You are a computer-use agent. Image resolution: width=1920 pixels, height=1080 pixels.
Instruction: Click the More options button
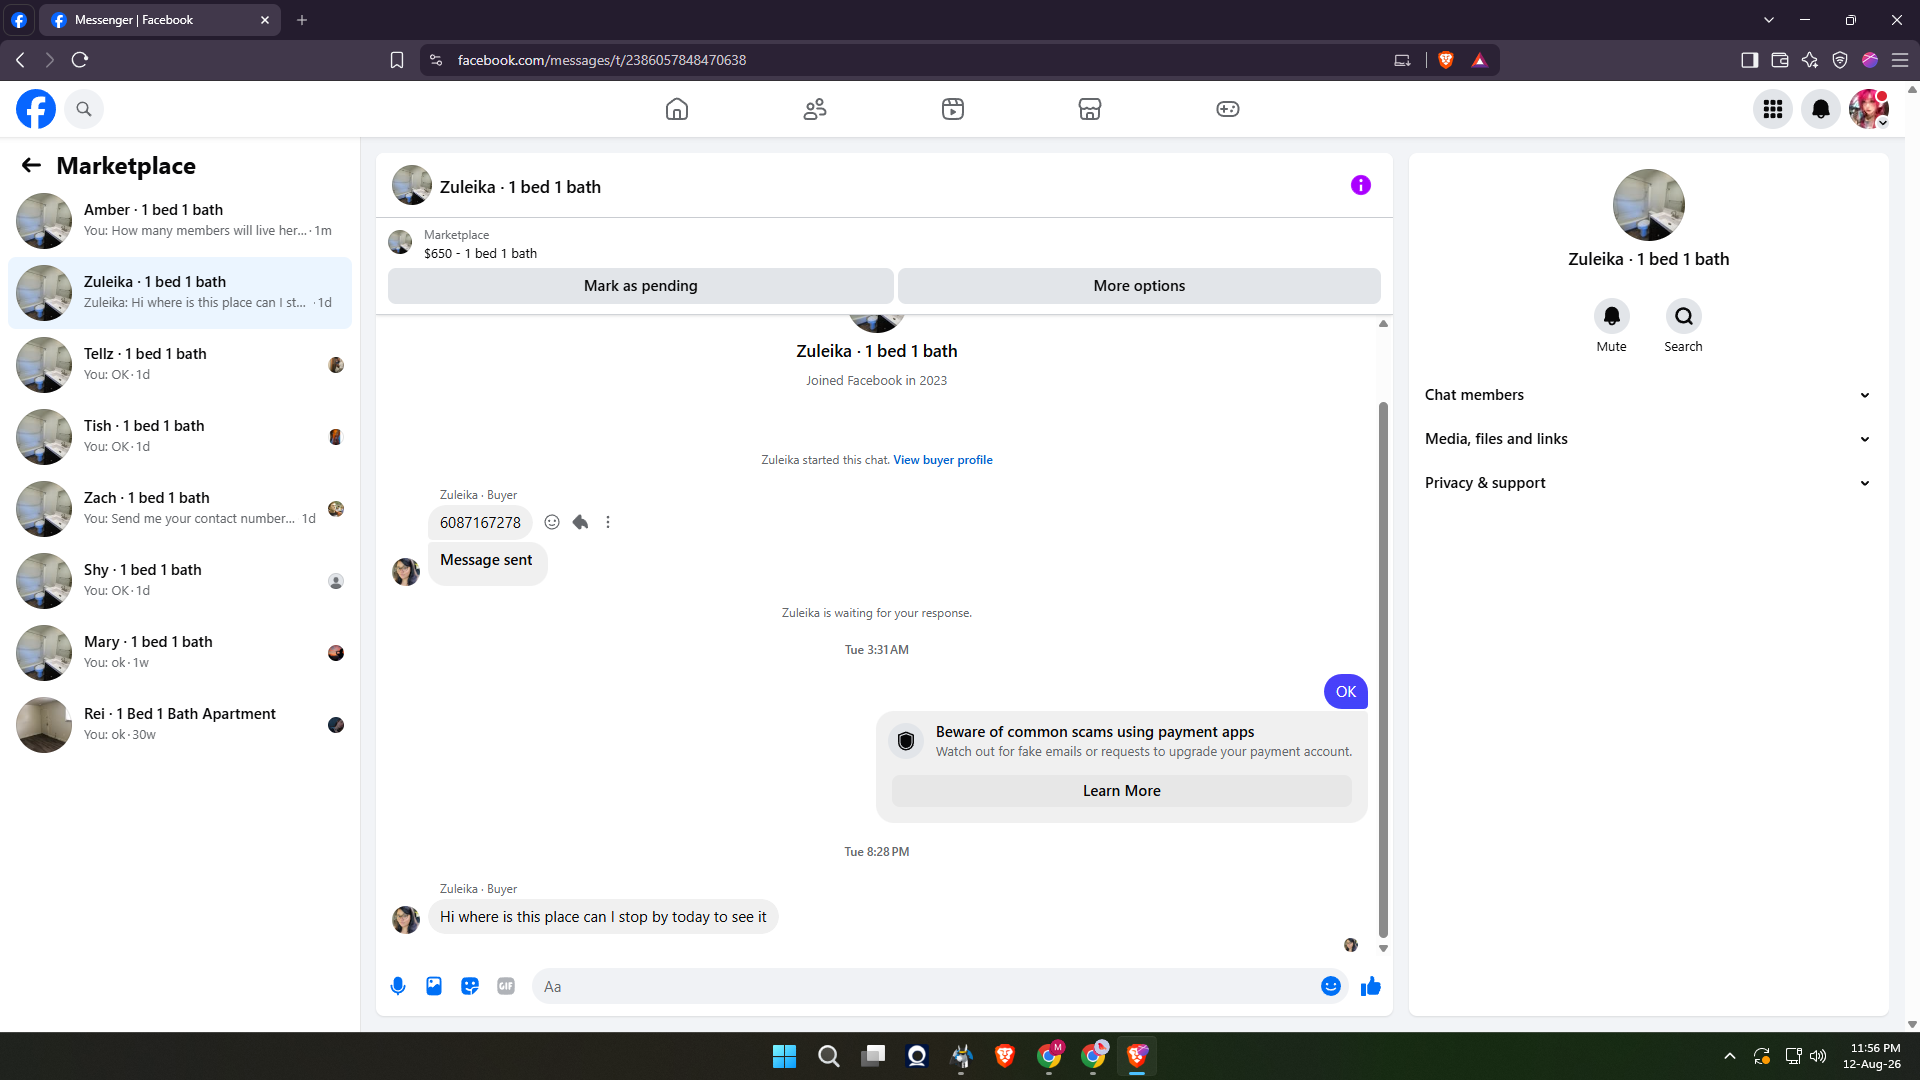point(1139,286)
